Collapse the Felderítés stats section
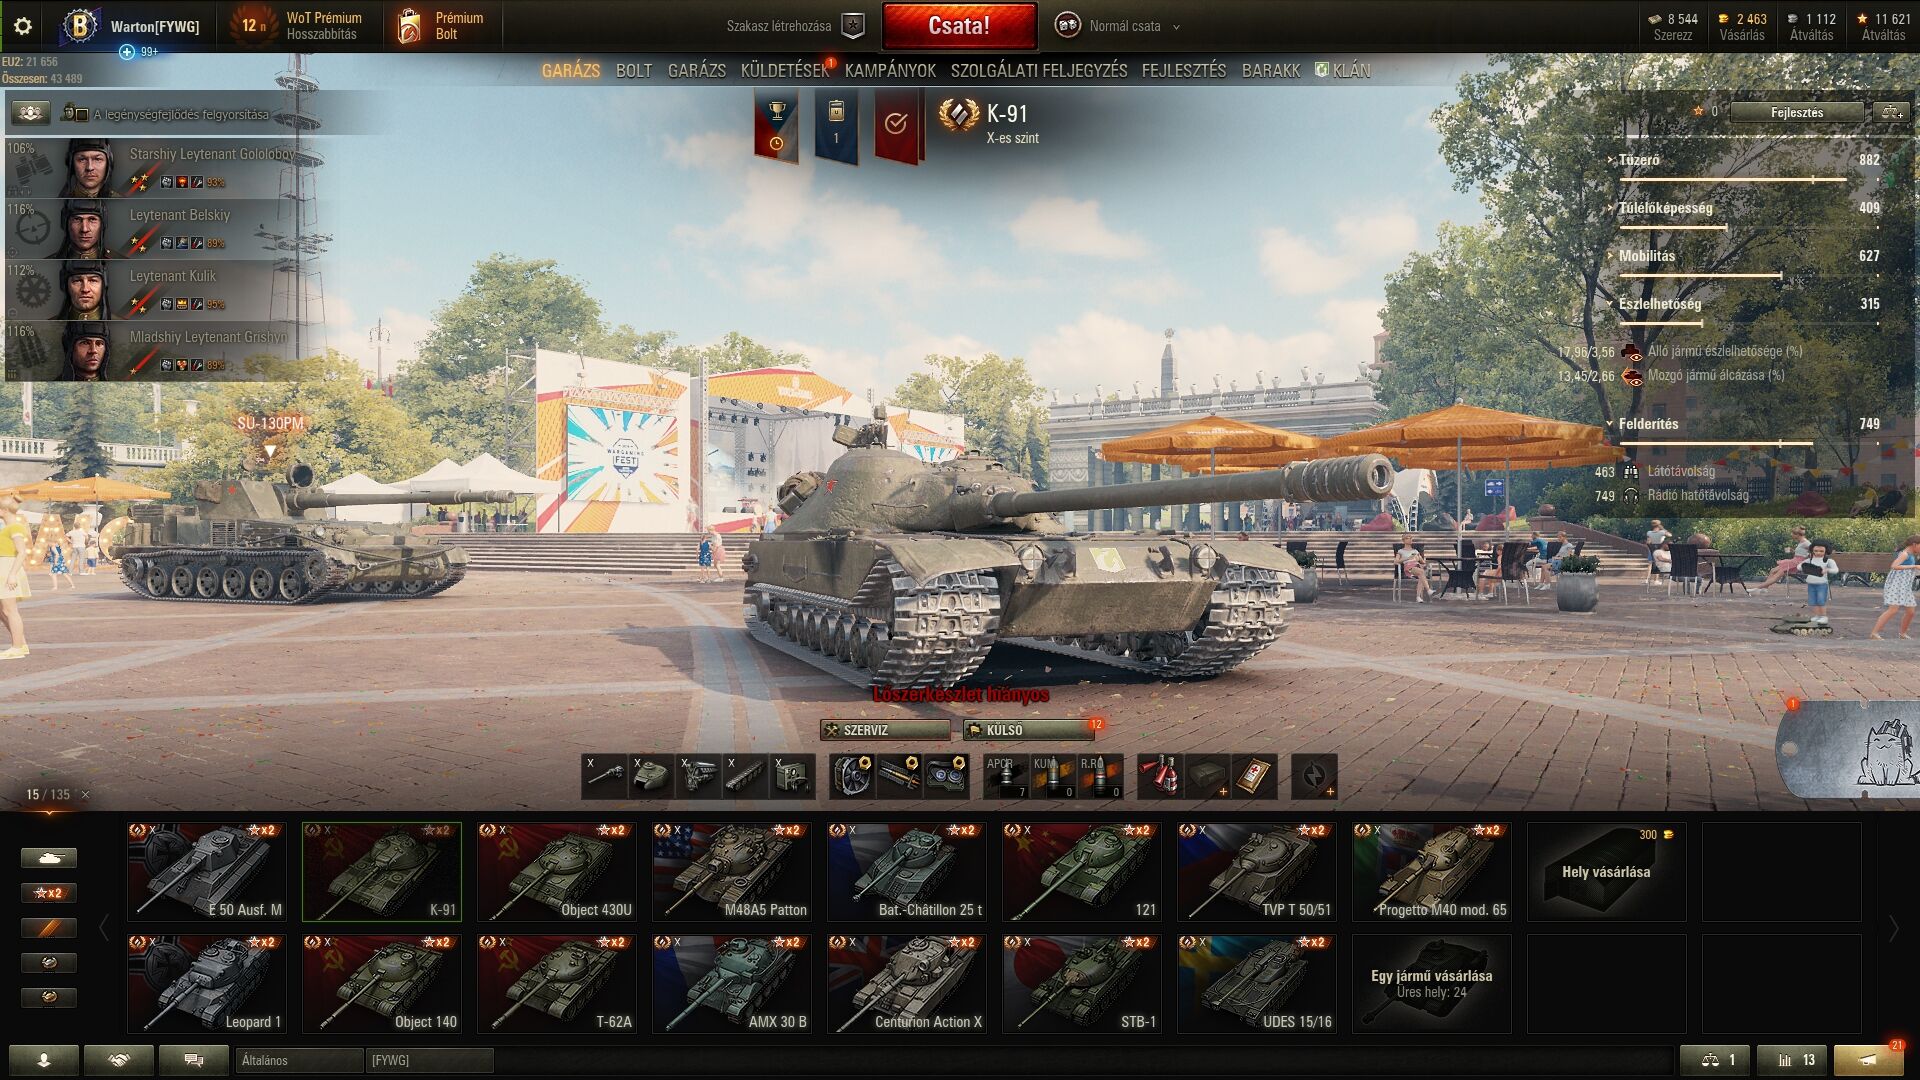 (1647, 424)
